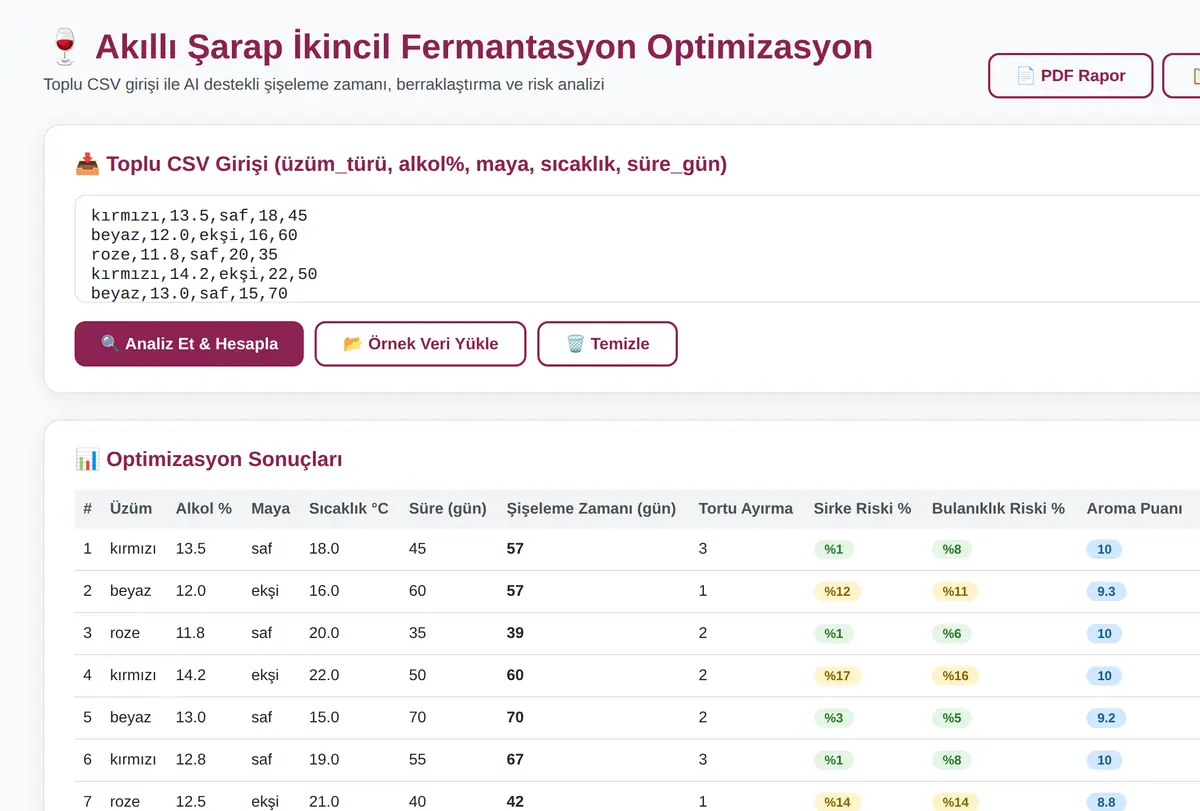Screen dimensions: 1200x811
Task: Click temperature 21.0 in row 7
Action: point(324,801)
